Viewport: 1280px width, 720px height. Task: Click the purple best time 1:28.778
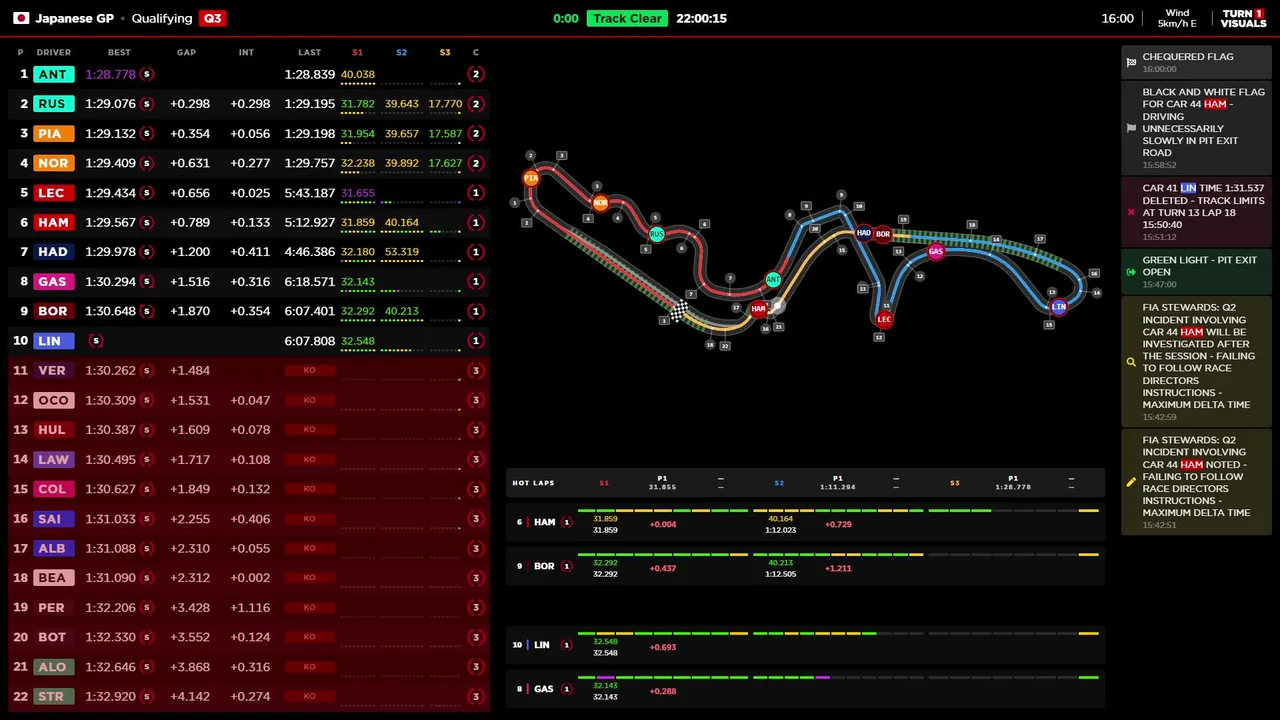tap(110, 74)
